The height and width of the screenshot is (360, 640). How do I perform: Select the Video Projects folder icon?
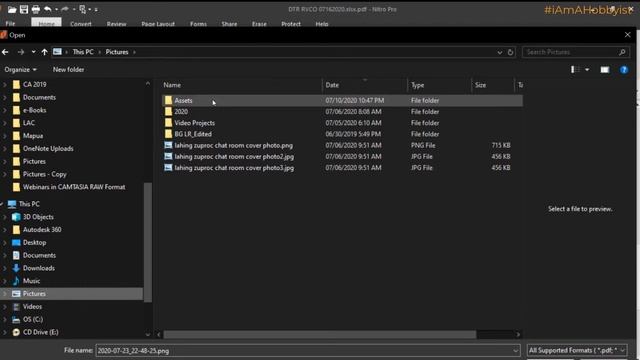(x=168, y=123)
